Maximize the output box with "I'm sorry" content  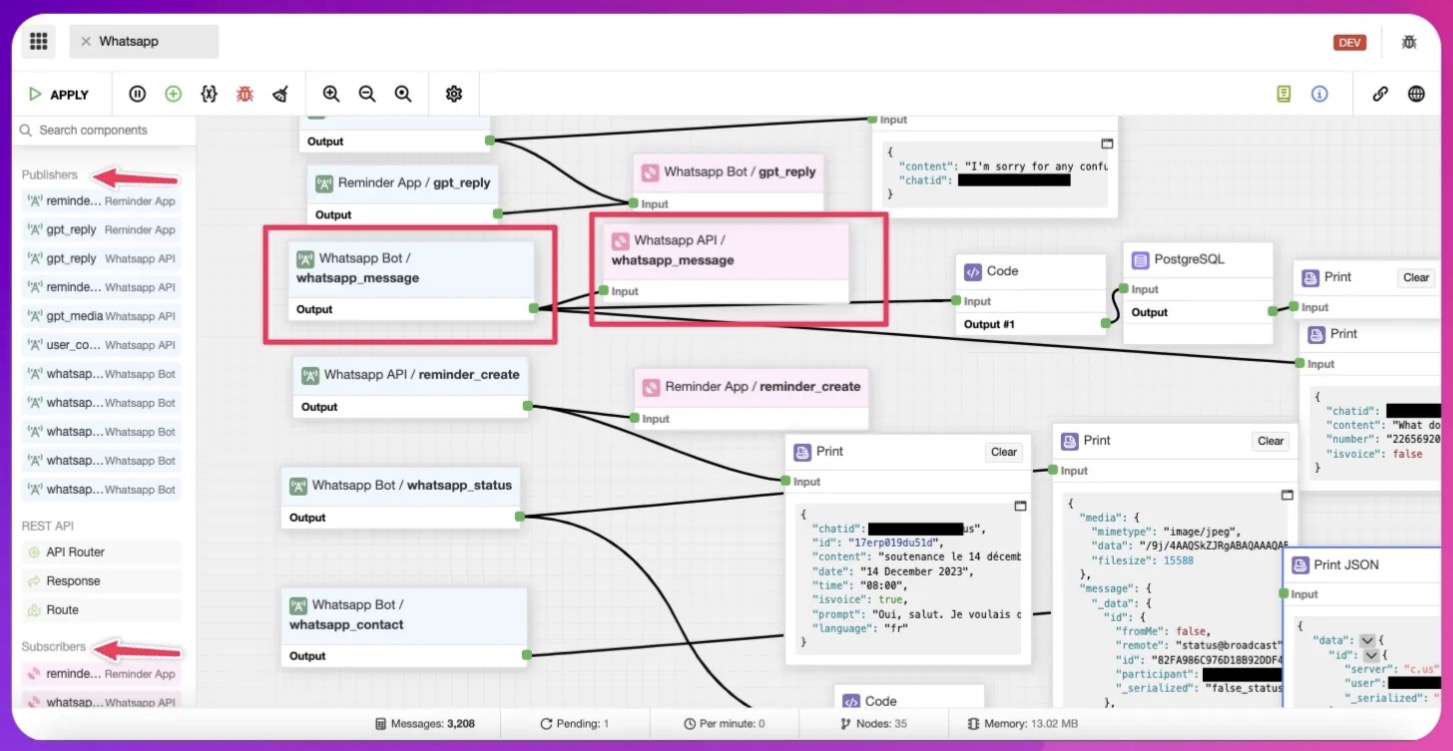click(x=1107, y=144)
